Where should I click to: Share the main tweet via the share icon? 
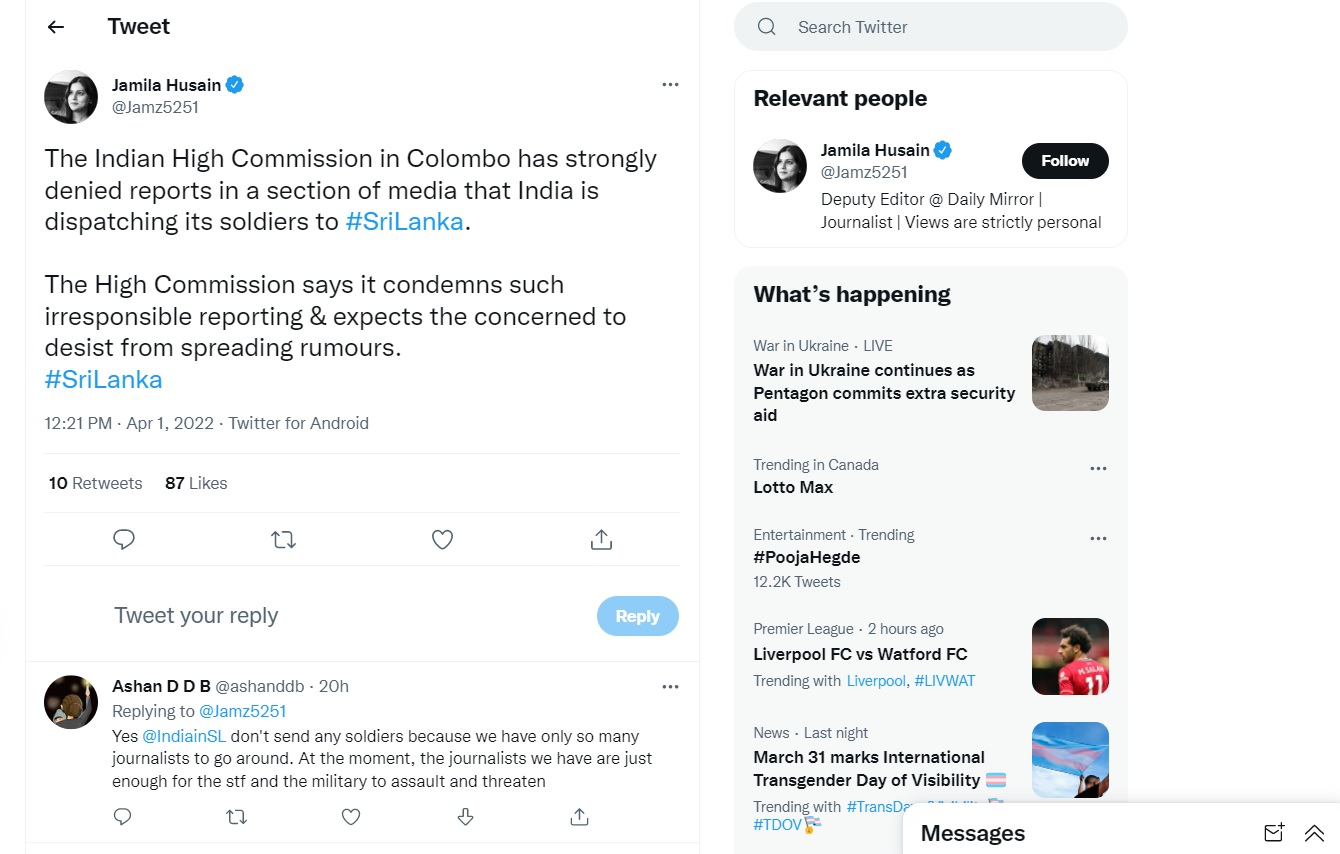coord(601,540)
